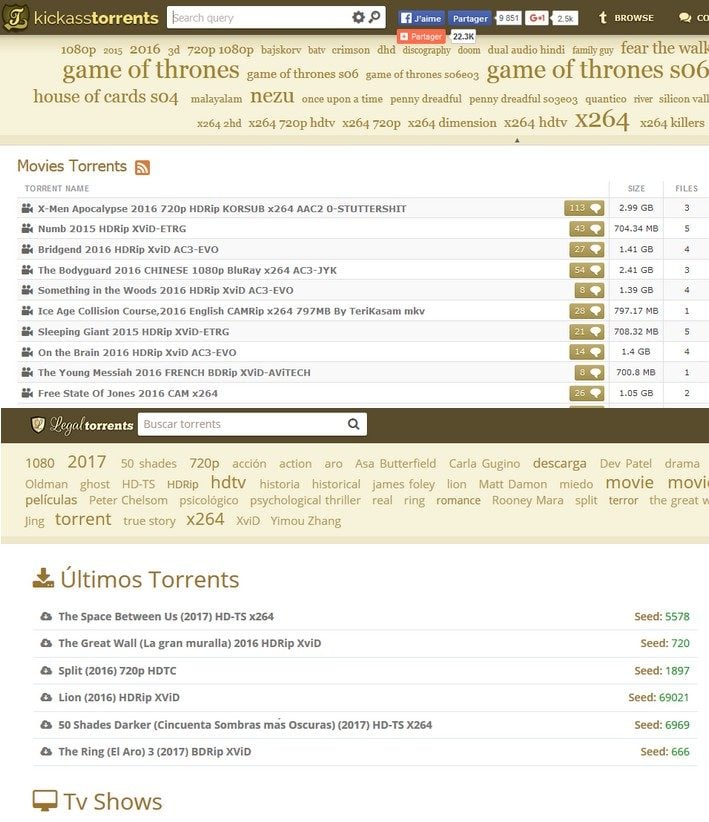The height and width of the screenshot is (822, 709).
Task: Open the 'películas' tag link
Action: pyautogui.click(x=51, y=500)
